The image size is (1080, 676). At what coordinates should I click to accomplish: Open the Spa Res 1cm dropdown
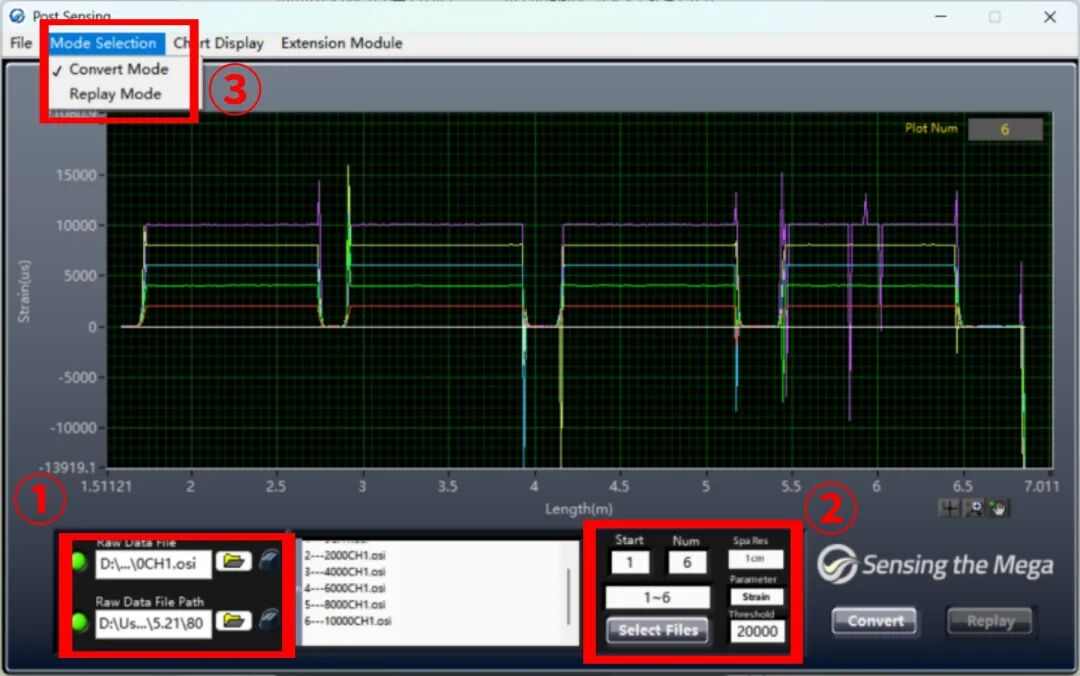pos(755,559)
